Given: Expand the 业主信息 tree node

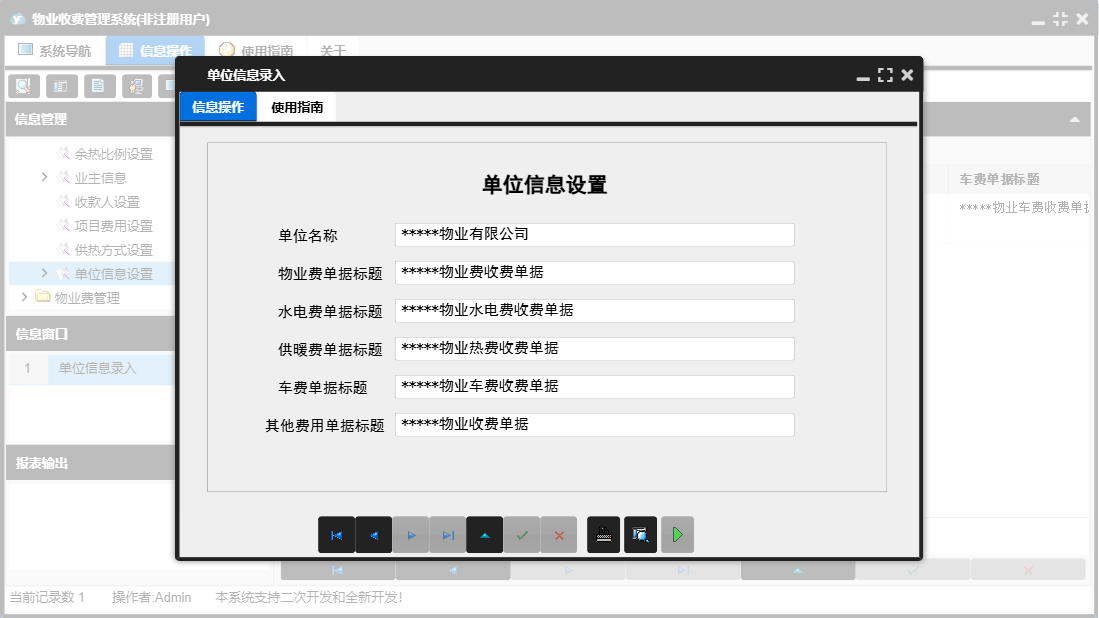Looking at the screenshot, I should click(44, 177).
